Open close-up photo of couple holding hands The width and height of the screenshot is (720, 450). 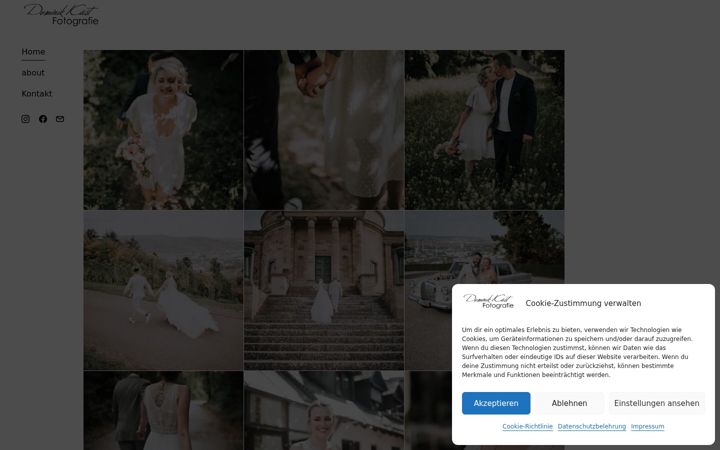click(x=324, y=130)
